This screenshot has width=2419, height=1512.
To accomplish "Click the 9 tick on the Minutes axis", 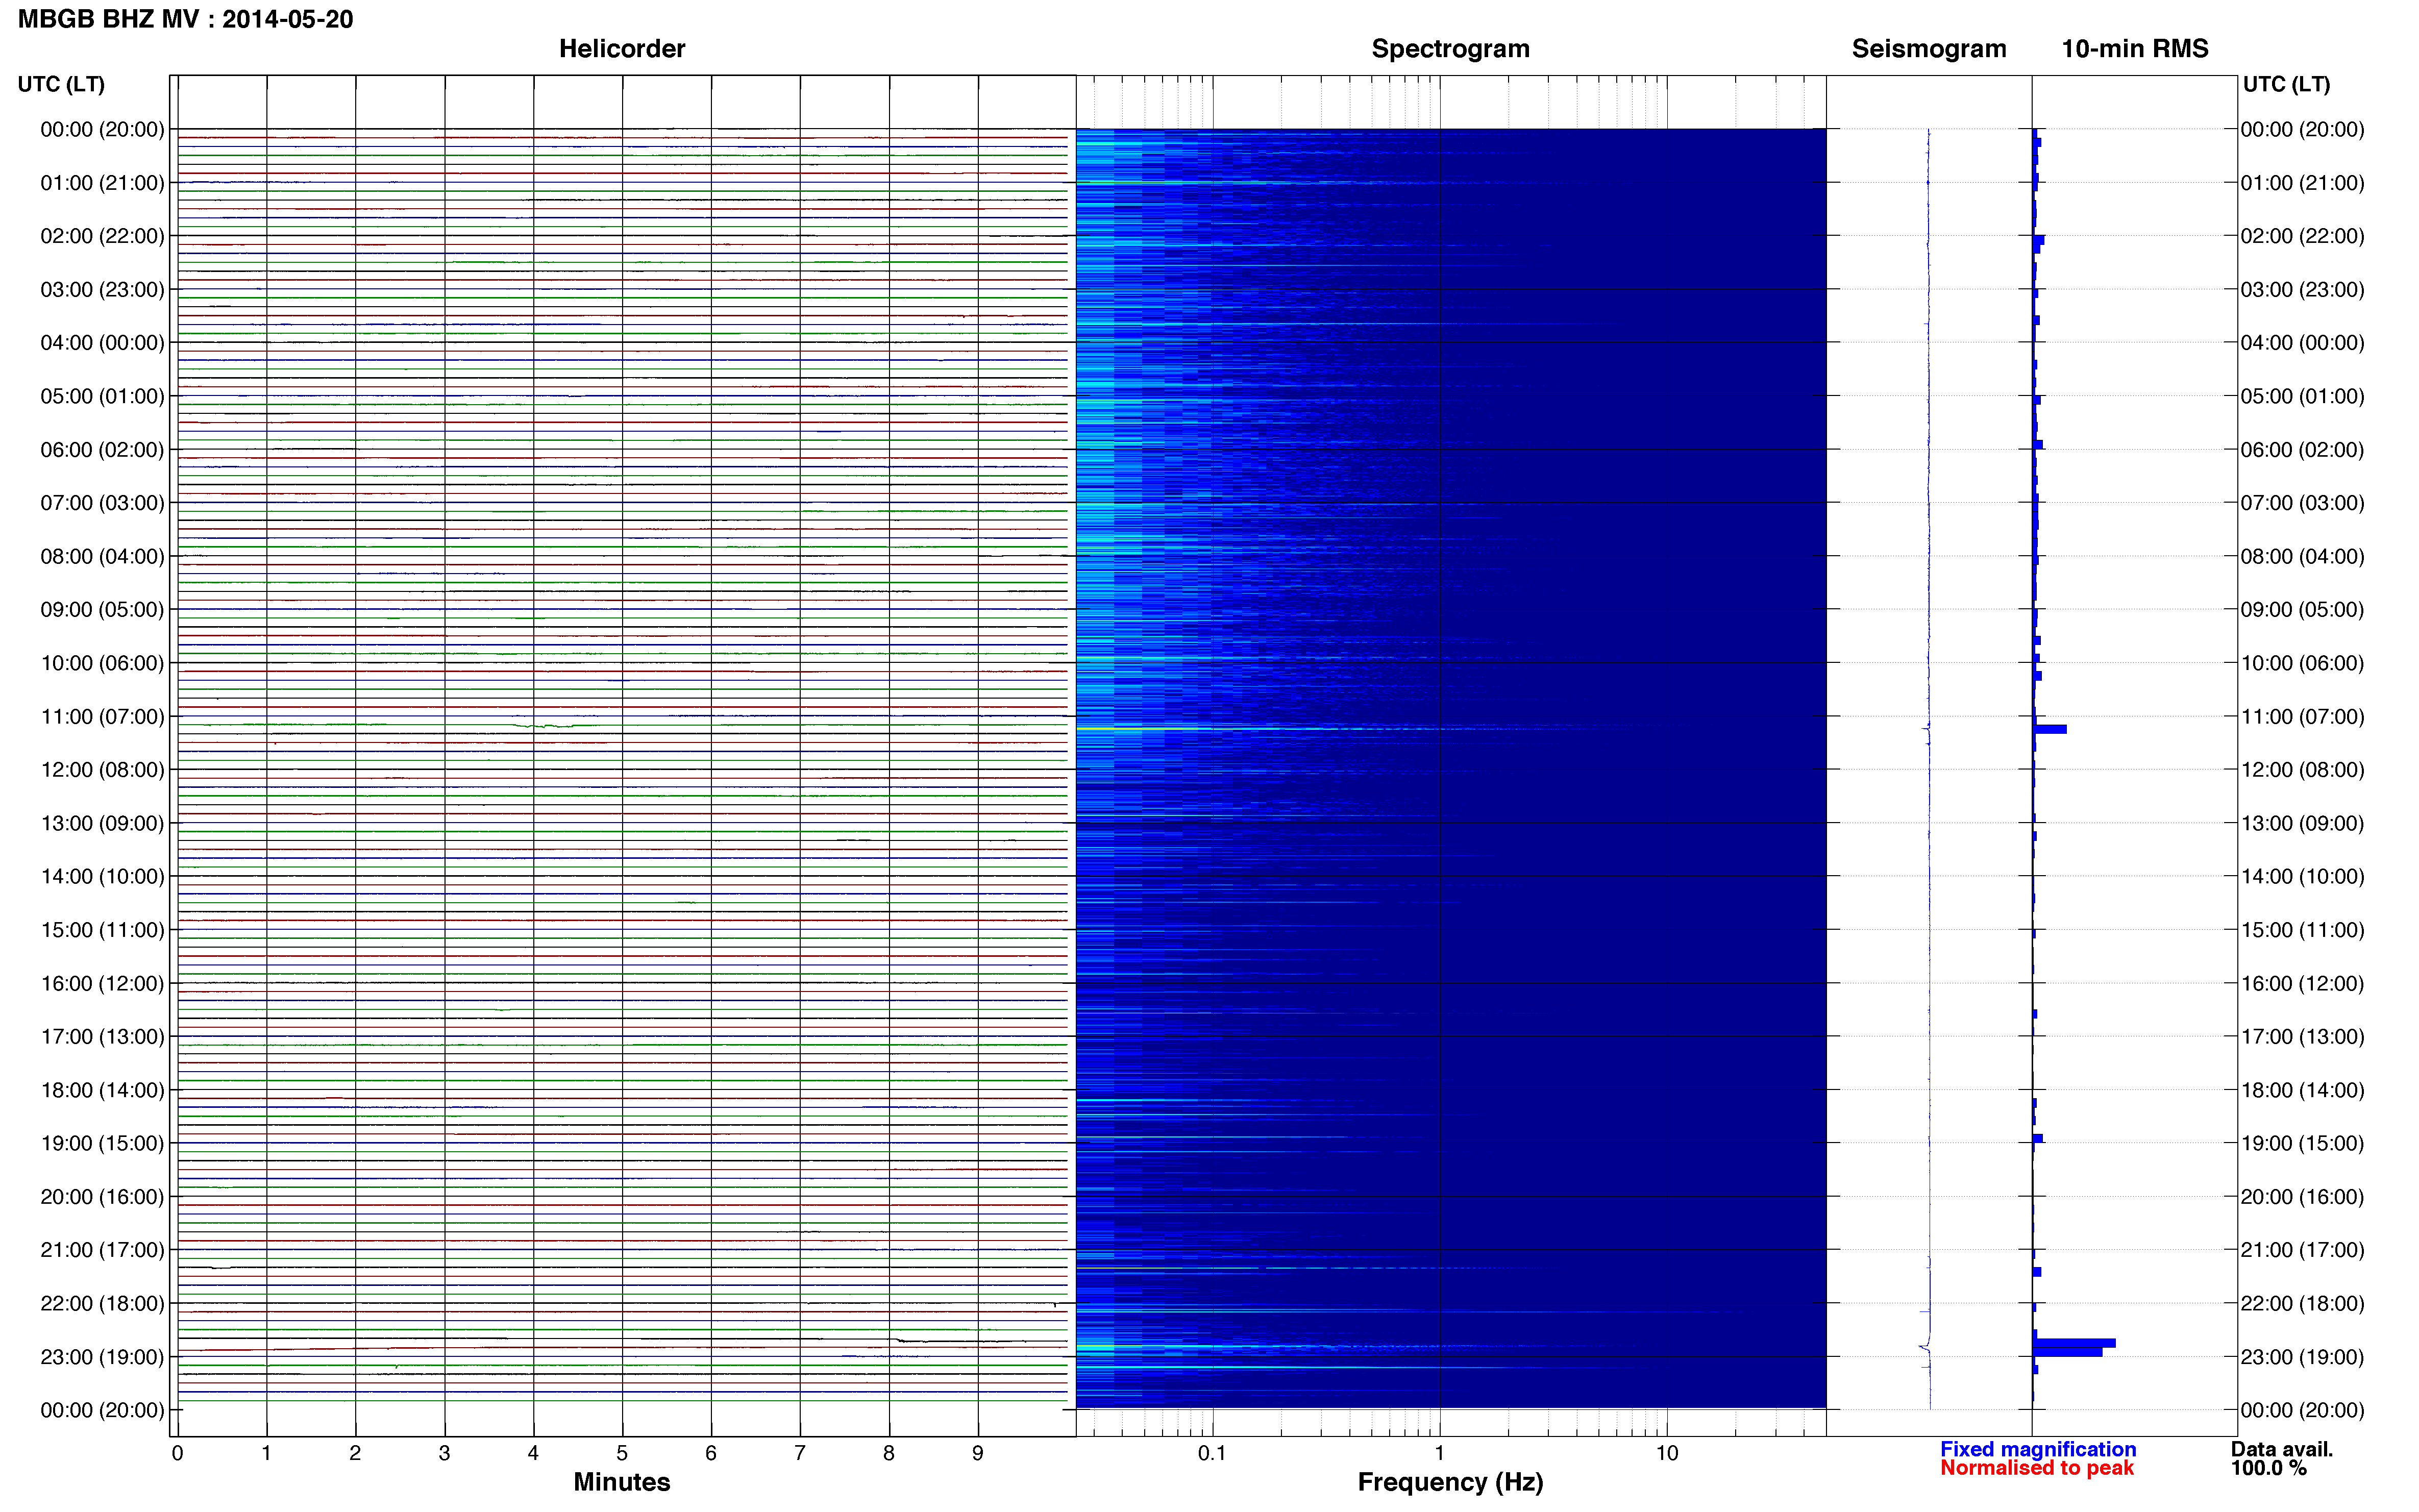I will (978, 1453).
